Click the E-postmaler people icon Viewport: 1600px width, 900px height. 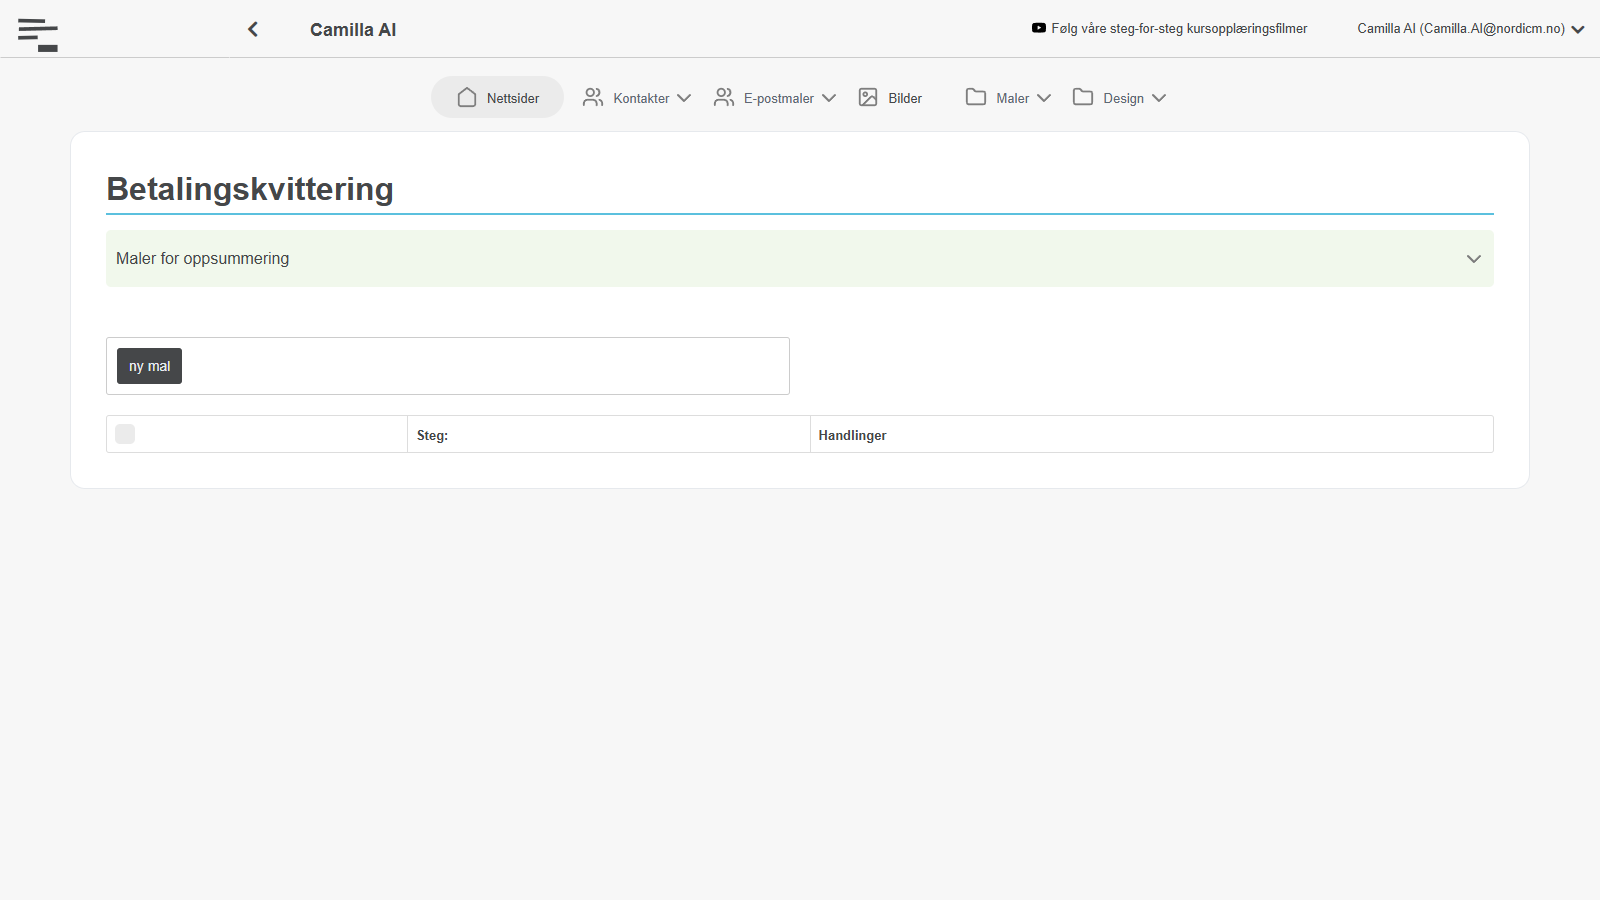[724, 97]
